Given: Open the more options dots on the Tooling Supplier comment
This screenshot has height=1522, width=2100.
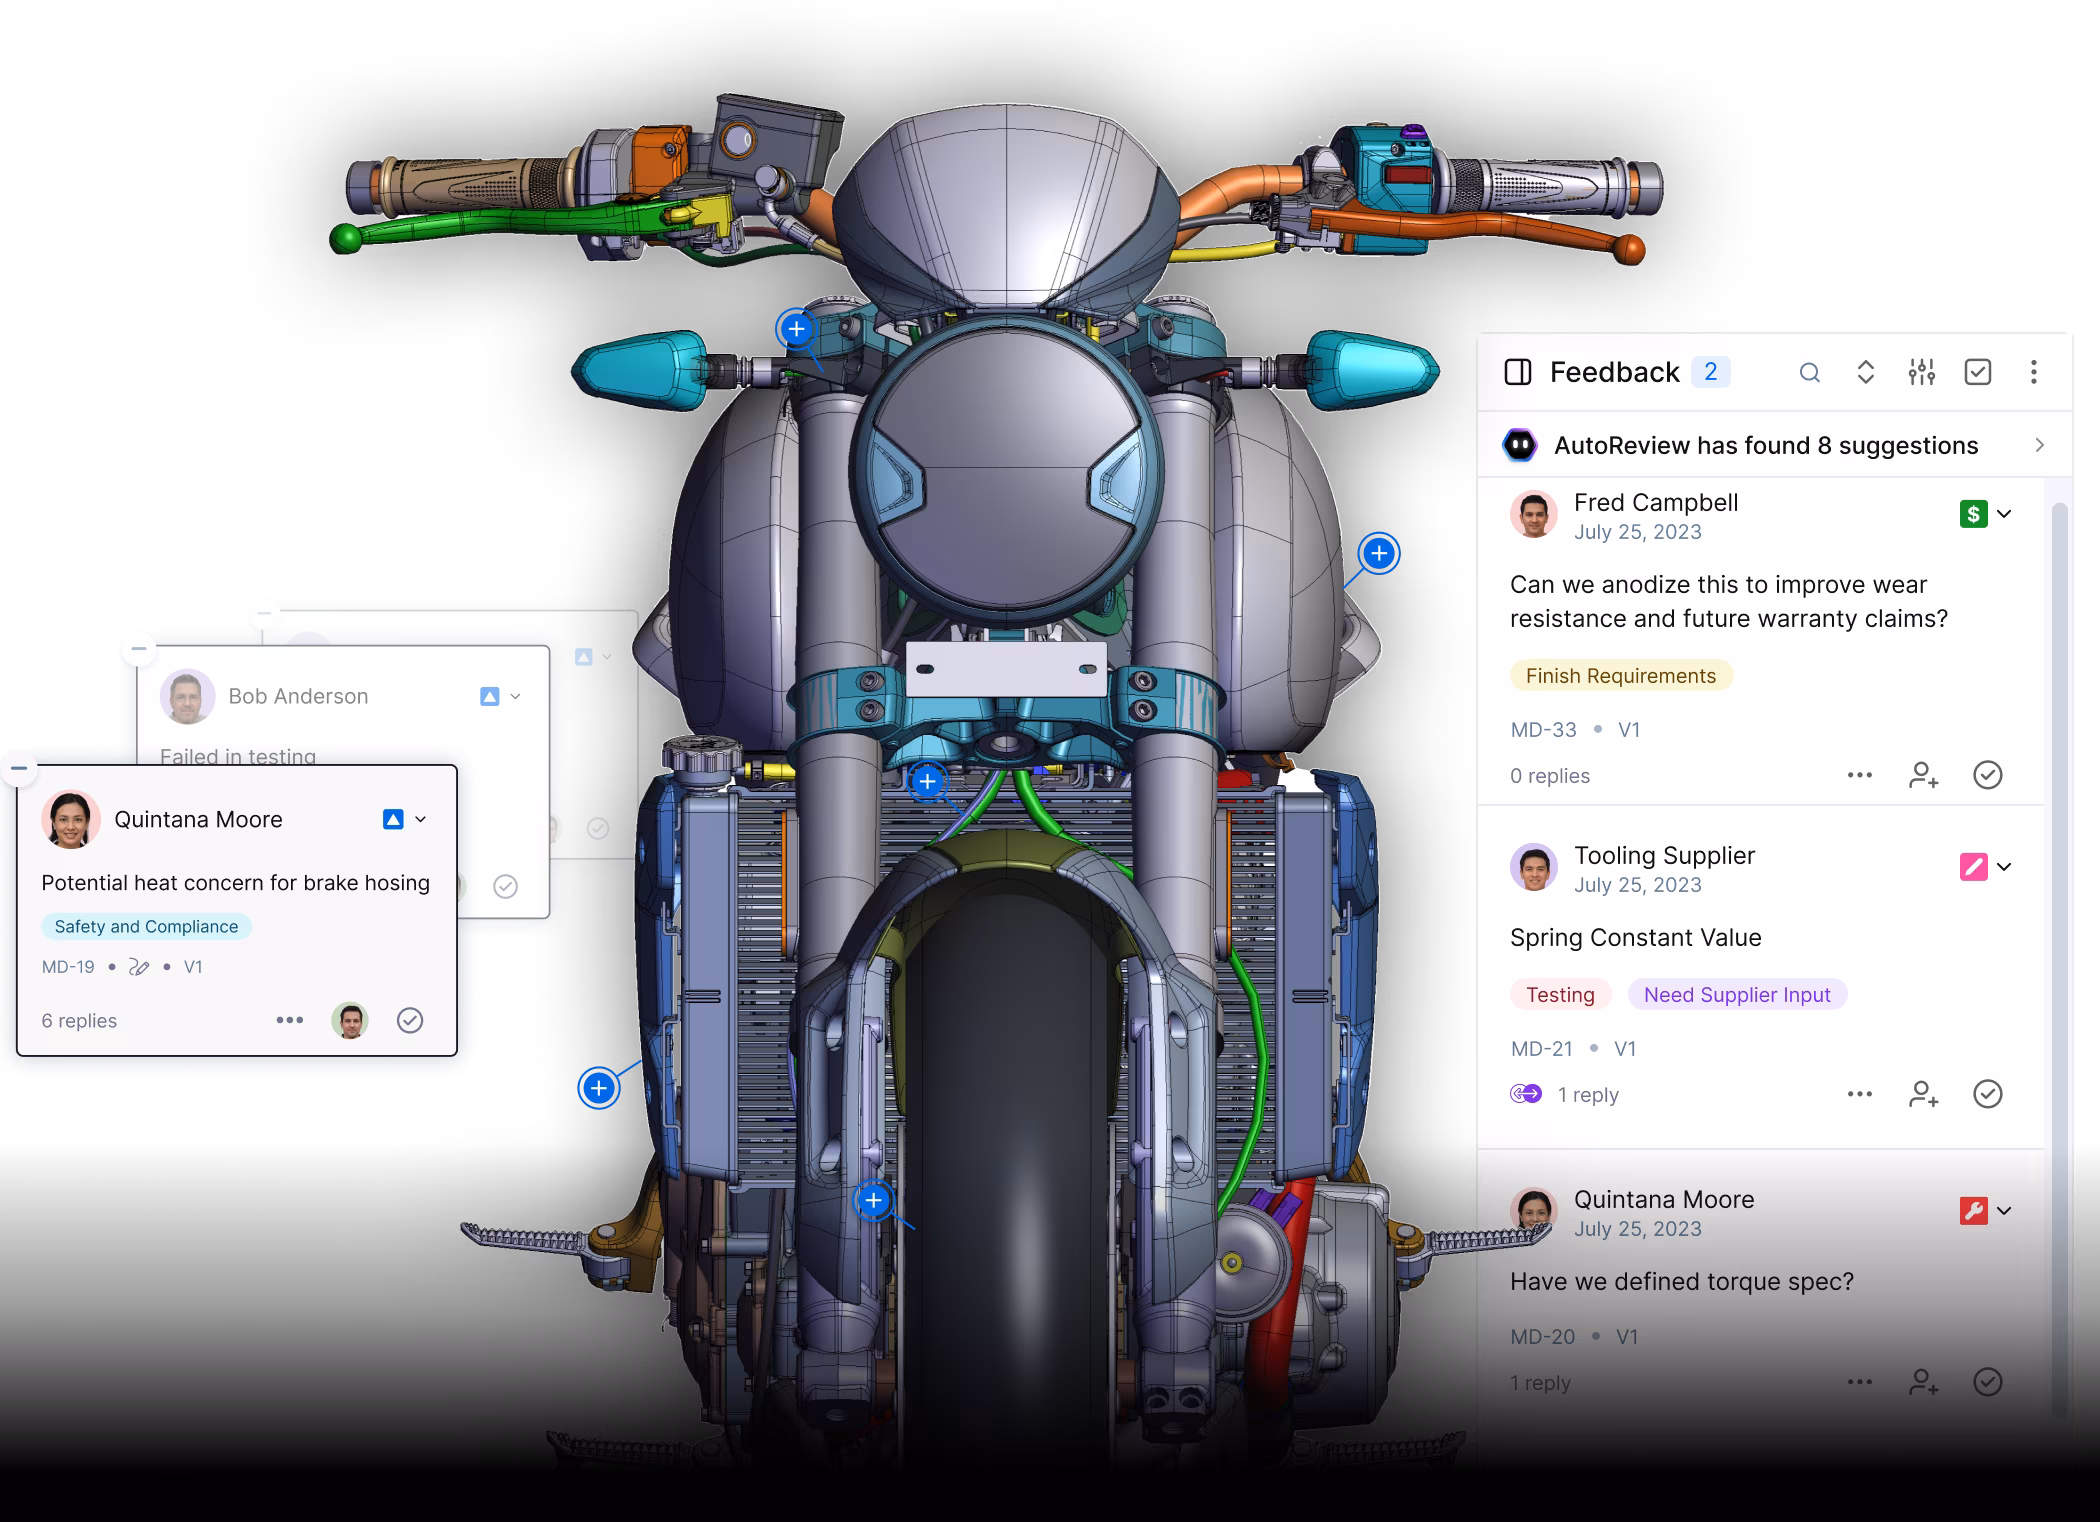Looking at the screenshot, I should click(x=1859, y=1094).
